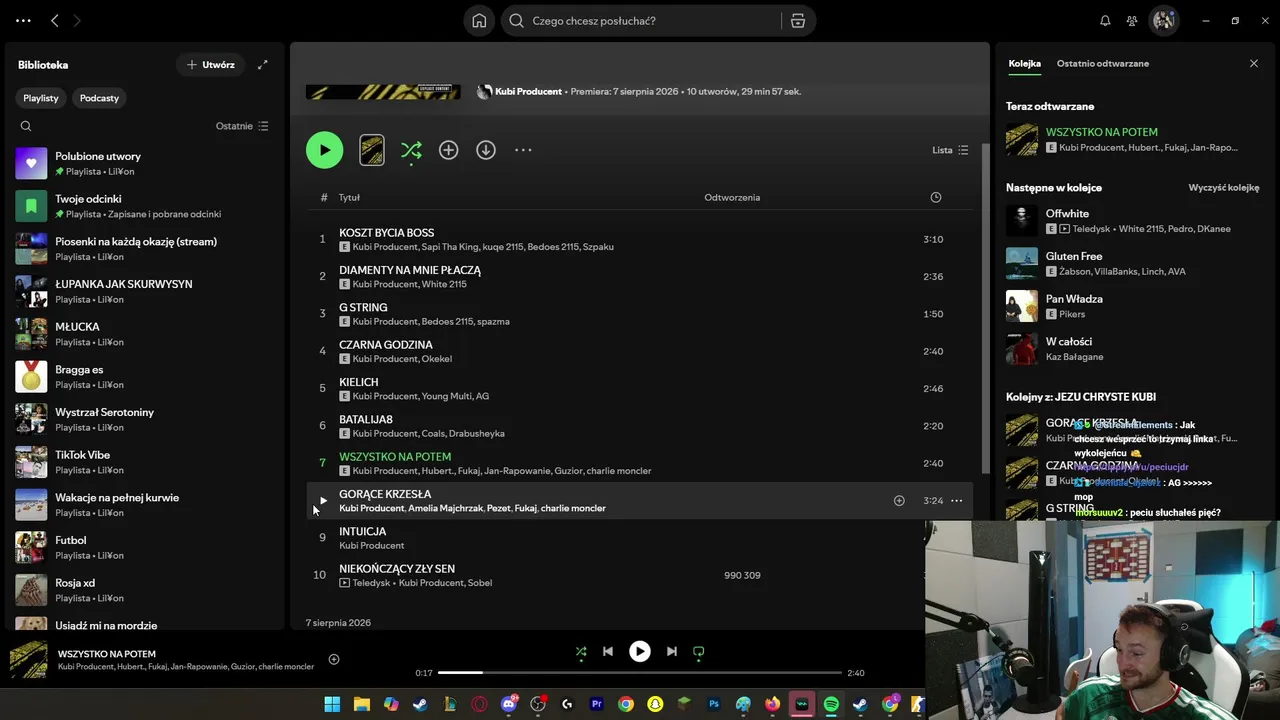This screenshot has width=1280, height=720.
Task: Navigate back with the left arrow
Action: coord(55,20)
